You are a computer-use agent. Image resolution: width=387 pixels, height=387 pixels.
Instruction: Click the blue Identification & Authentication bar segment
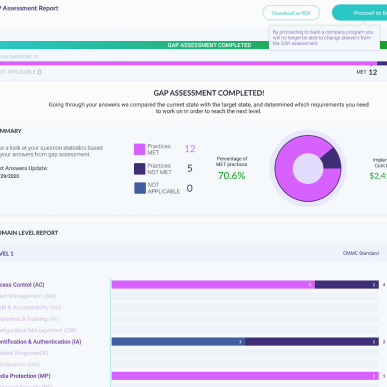coord(178,342)
